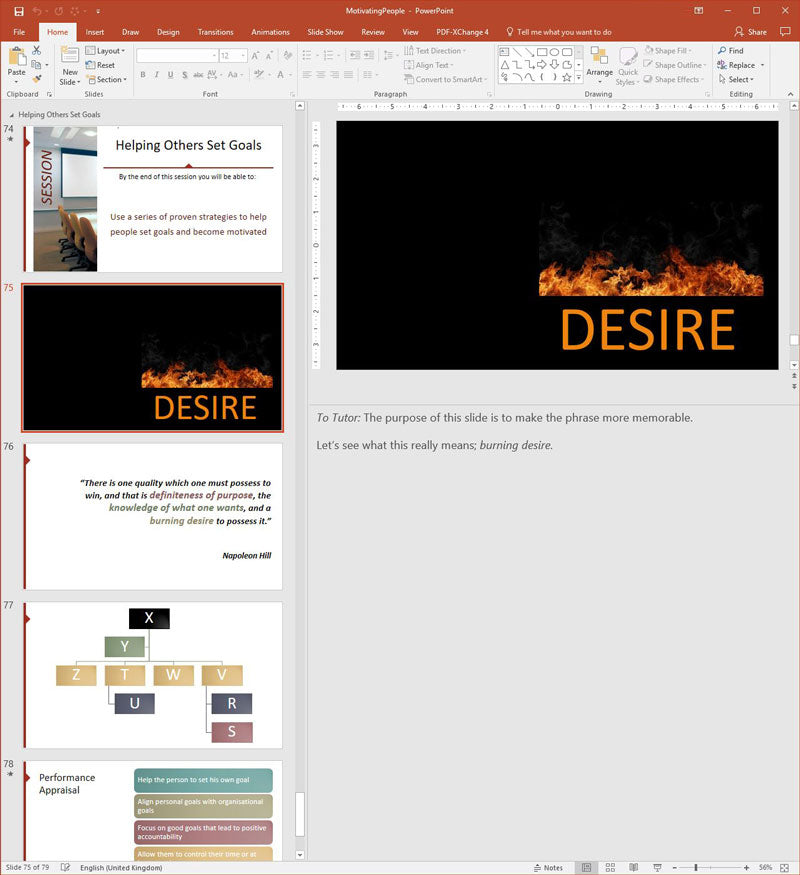The width and height of the screenshot is (800, 875).
Task: Click the zoom slider handle
Action: pyautogui.click(x=696, y=867)
